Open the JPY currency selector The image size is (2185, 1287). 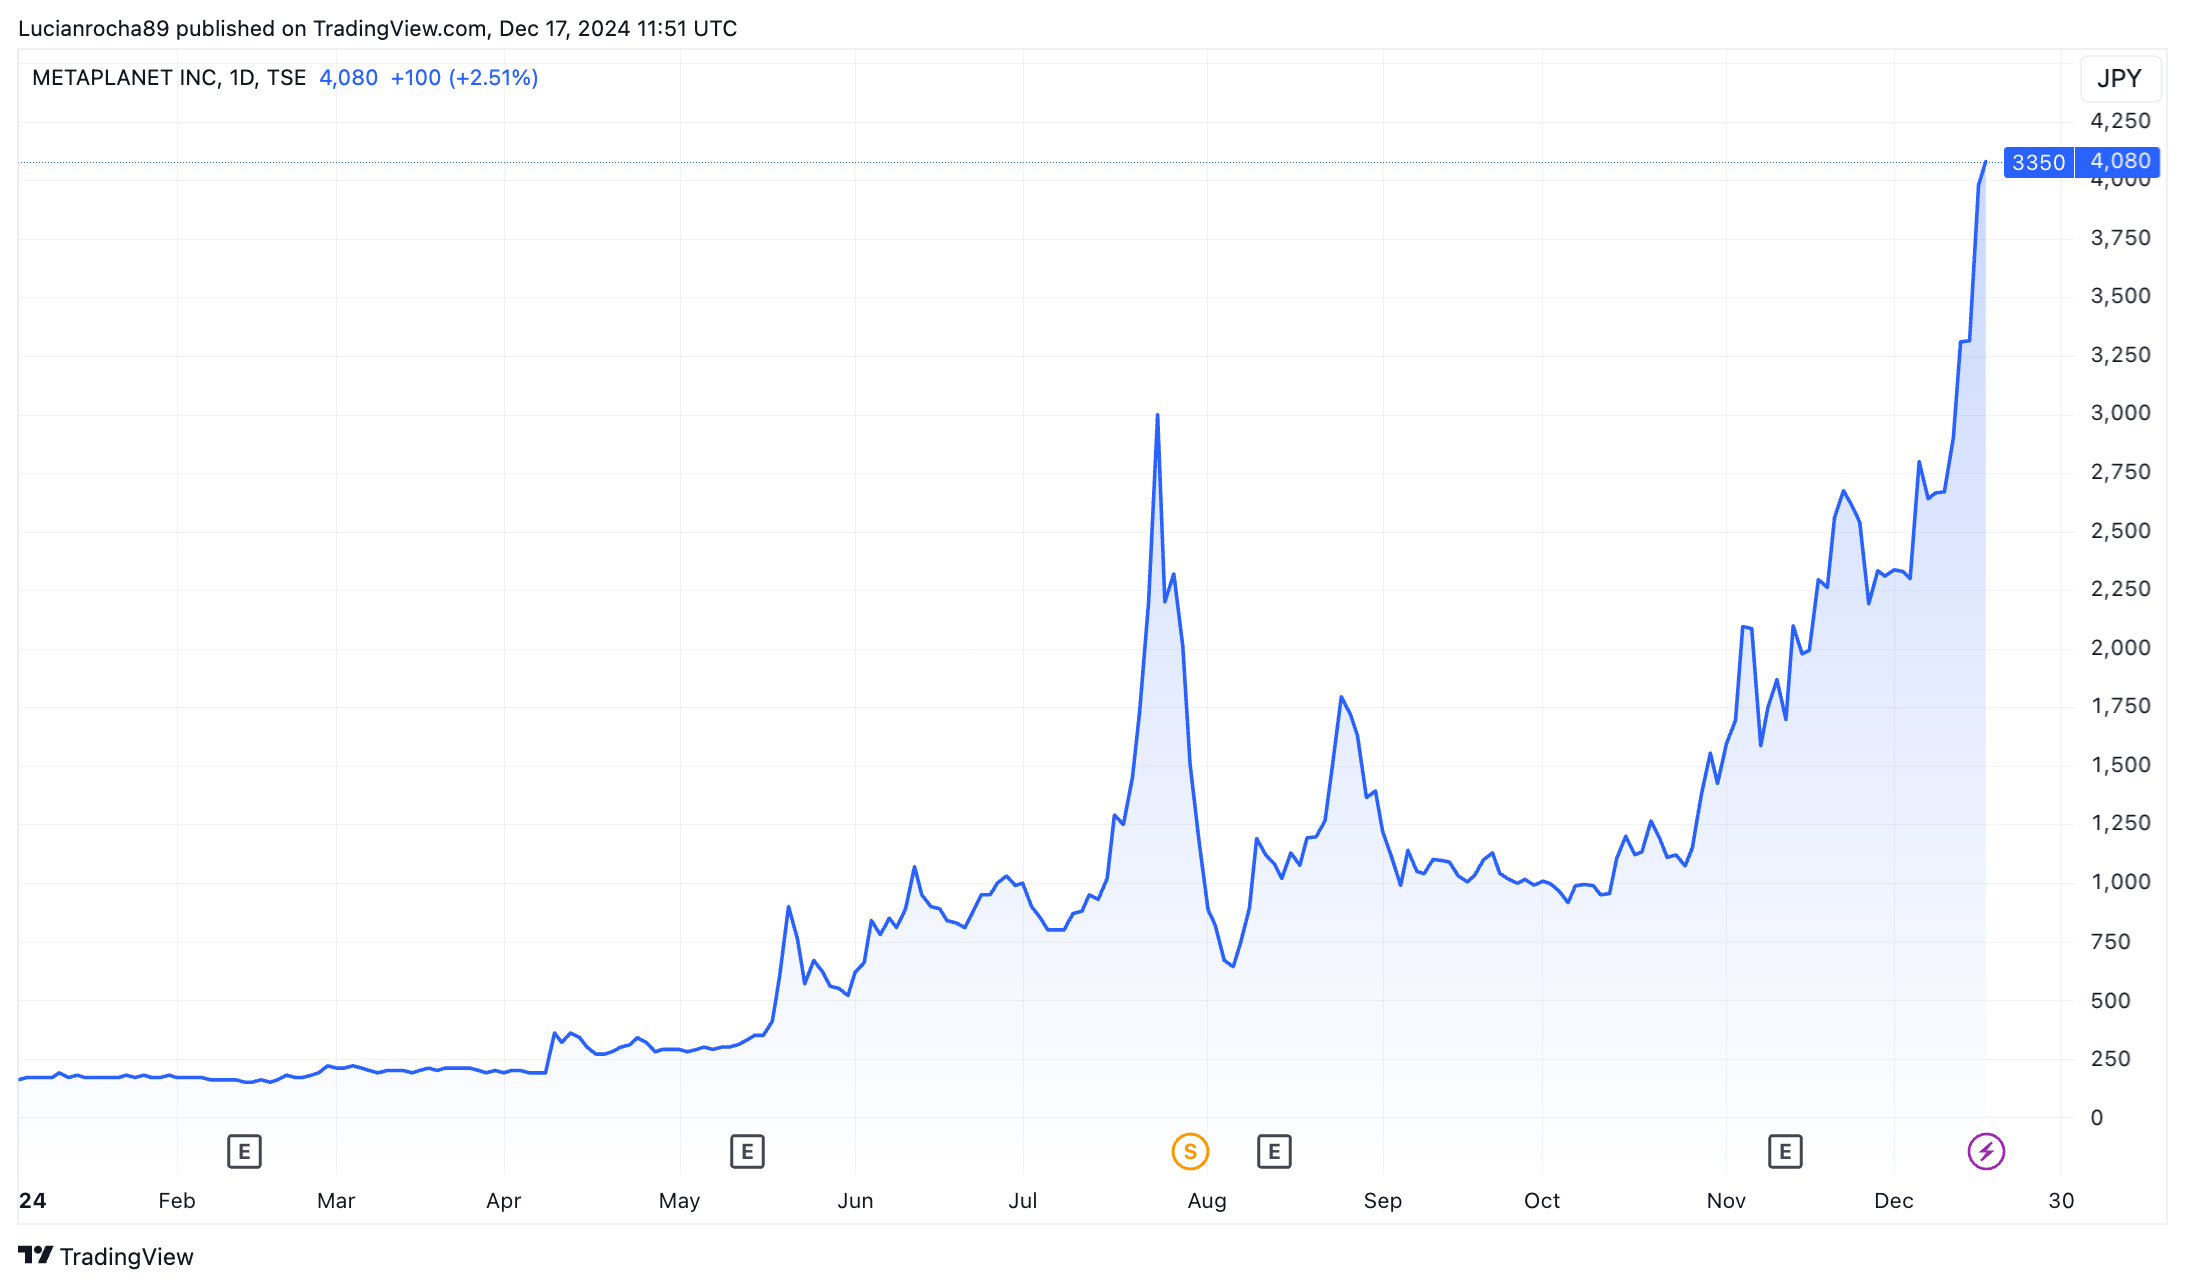click(2120, 78)
